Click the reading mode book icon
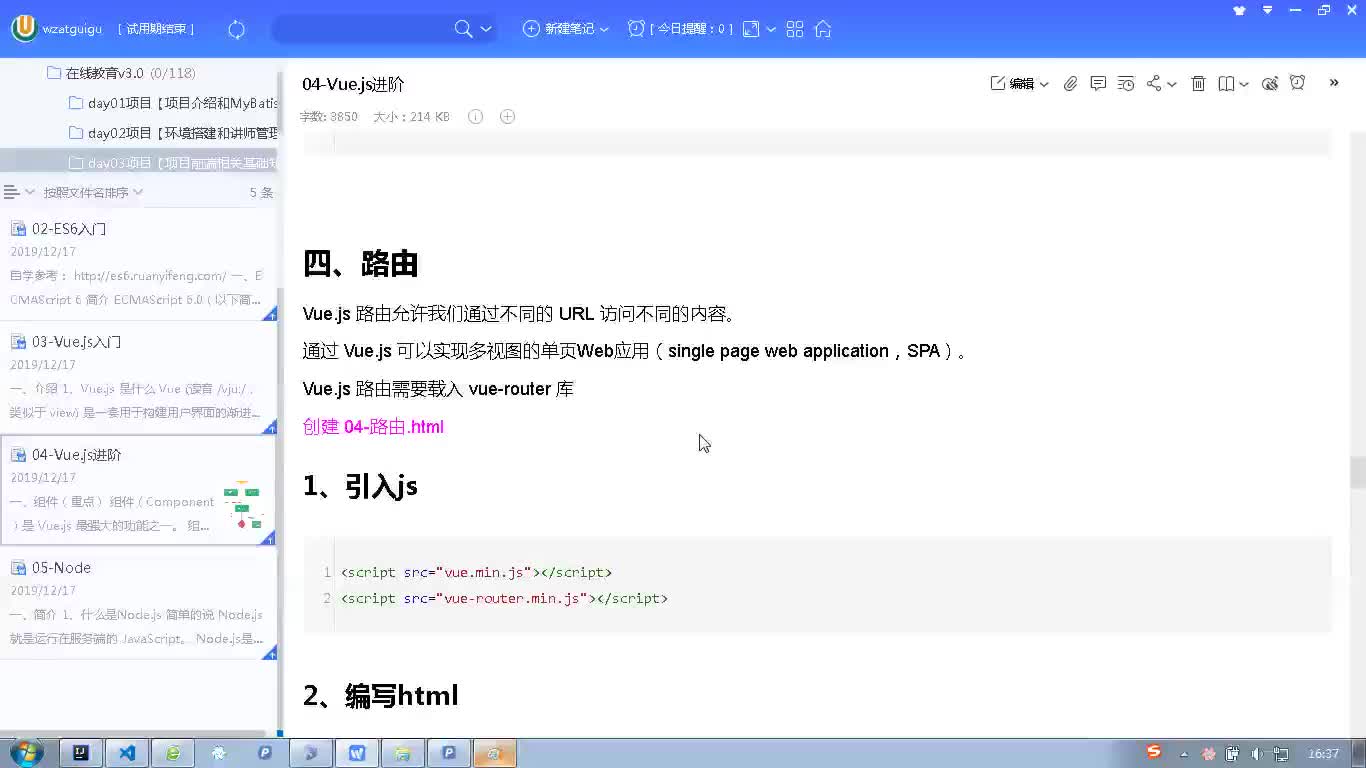The width and height of the screenshot is (1366, 768). coord(1226,84)
